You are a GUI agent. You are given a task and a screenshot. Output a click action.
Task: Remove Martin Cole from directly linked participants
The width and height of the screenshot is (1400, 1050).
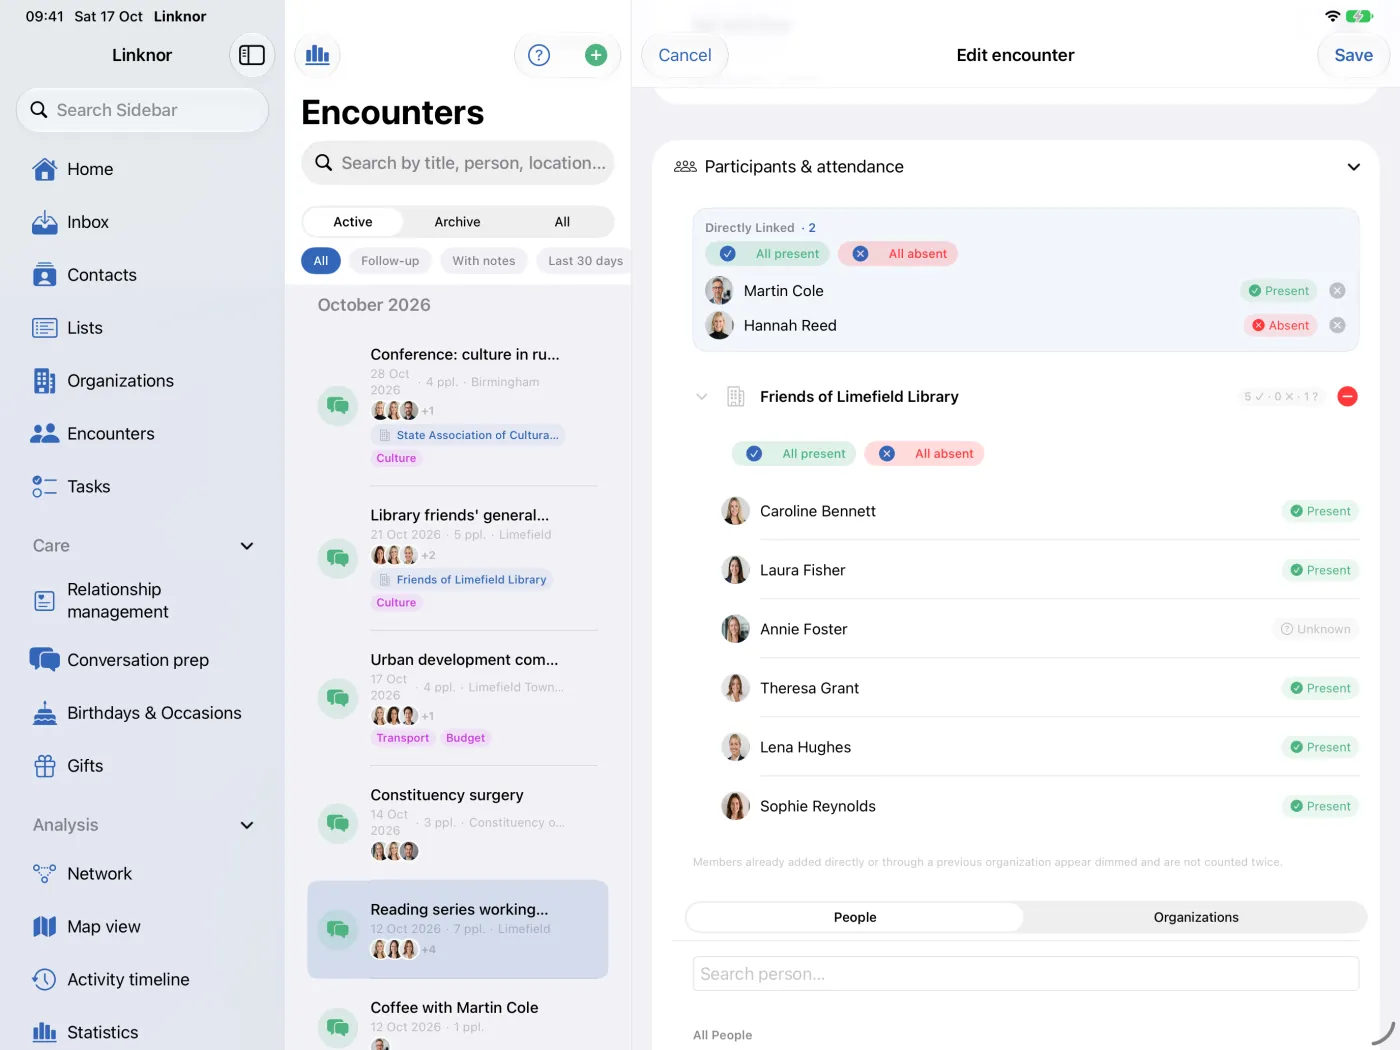(1337, 291)
